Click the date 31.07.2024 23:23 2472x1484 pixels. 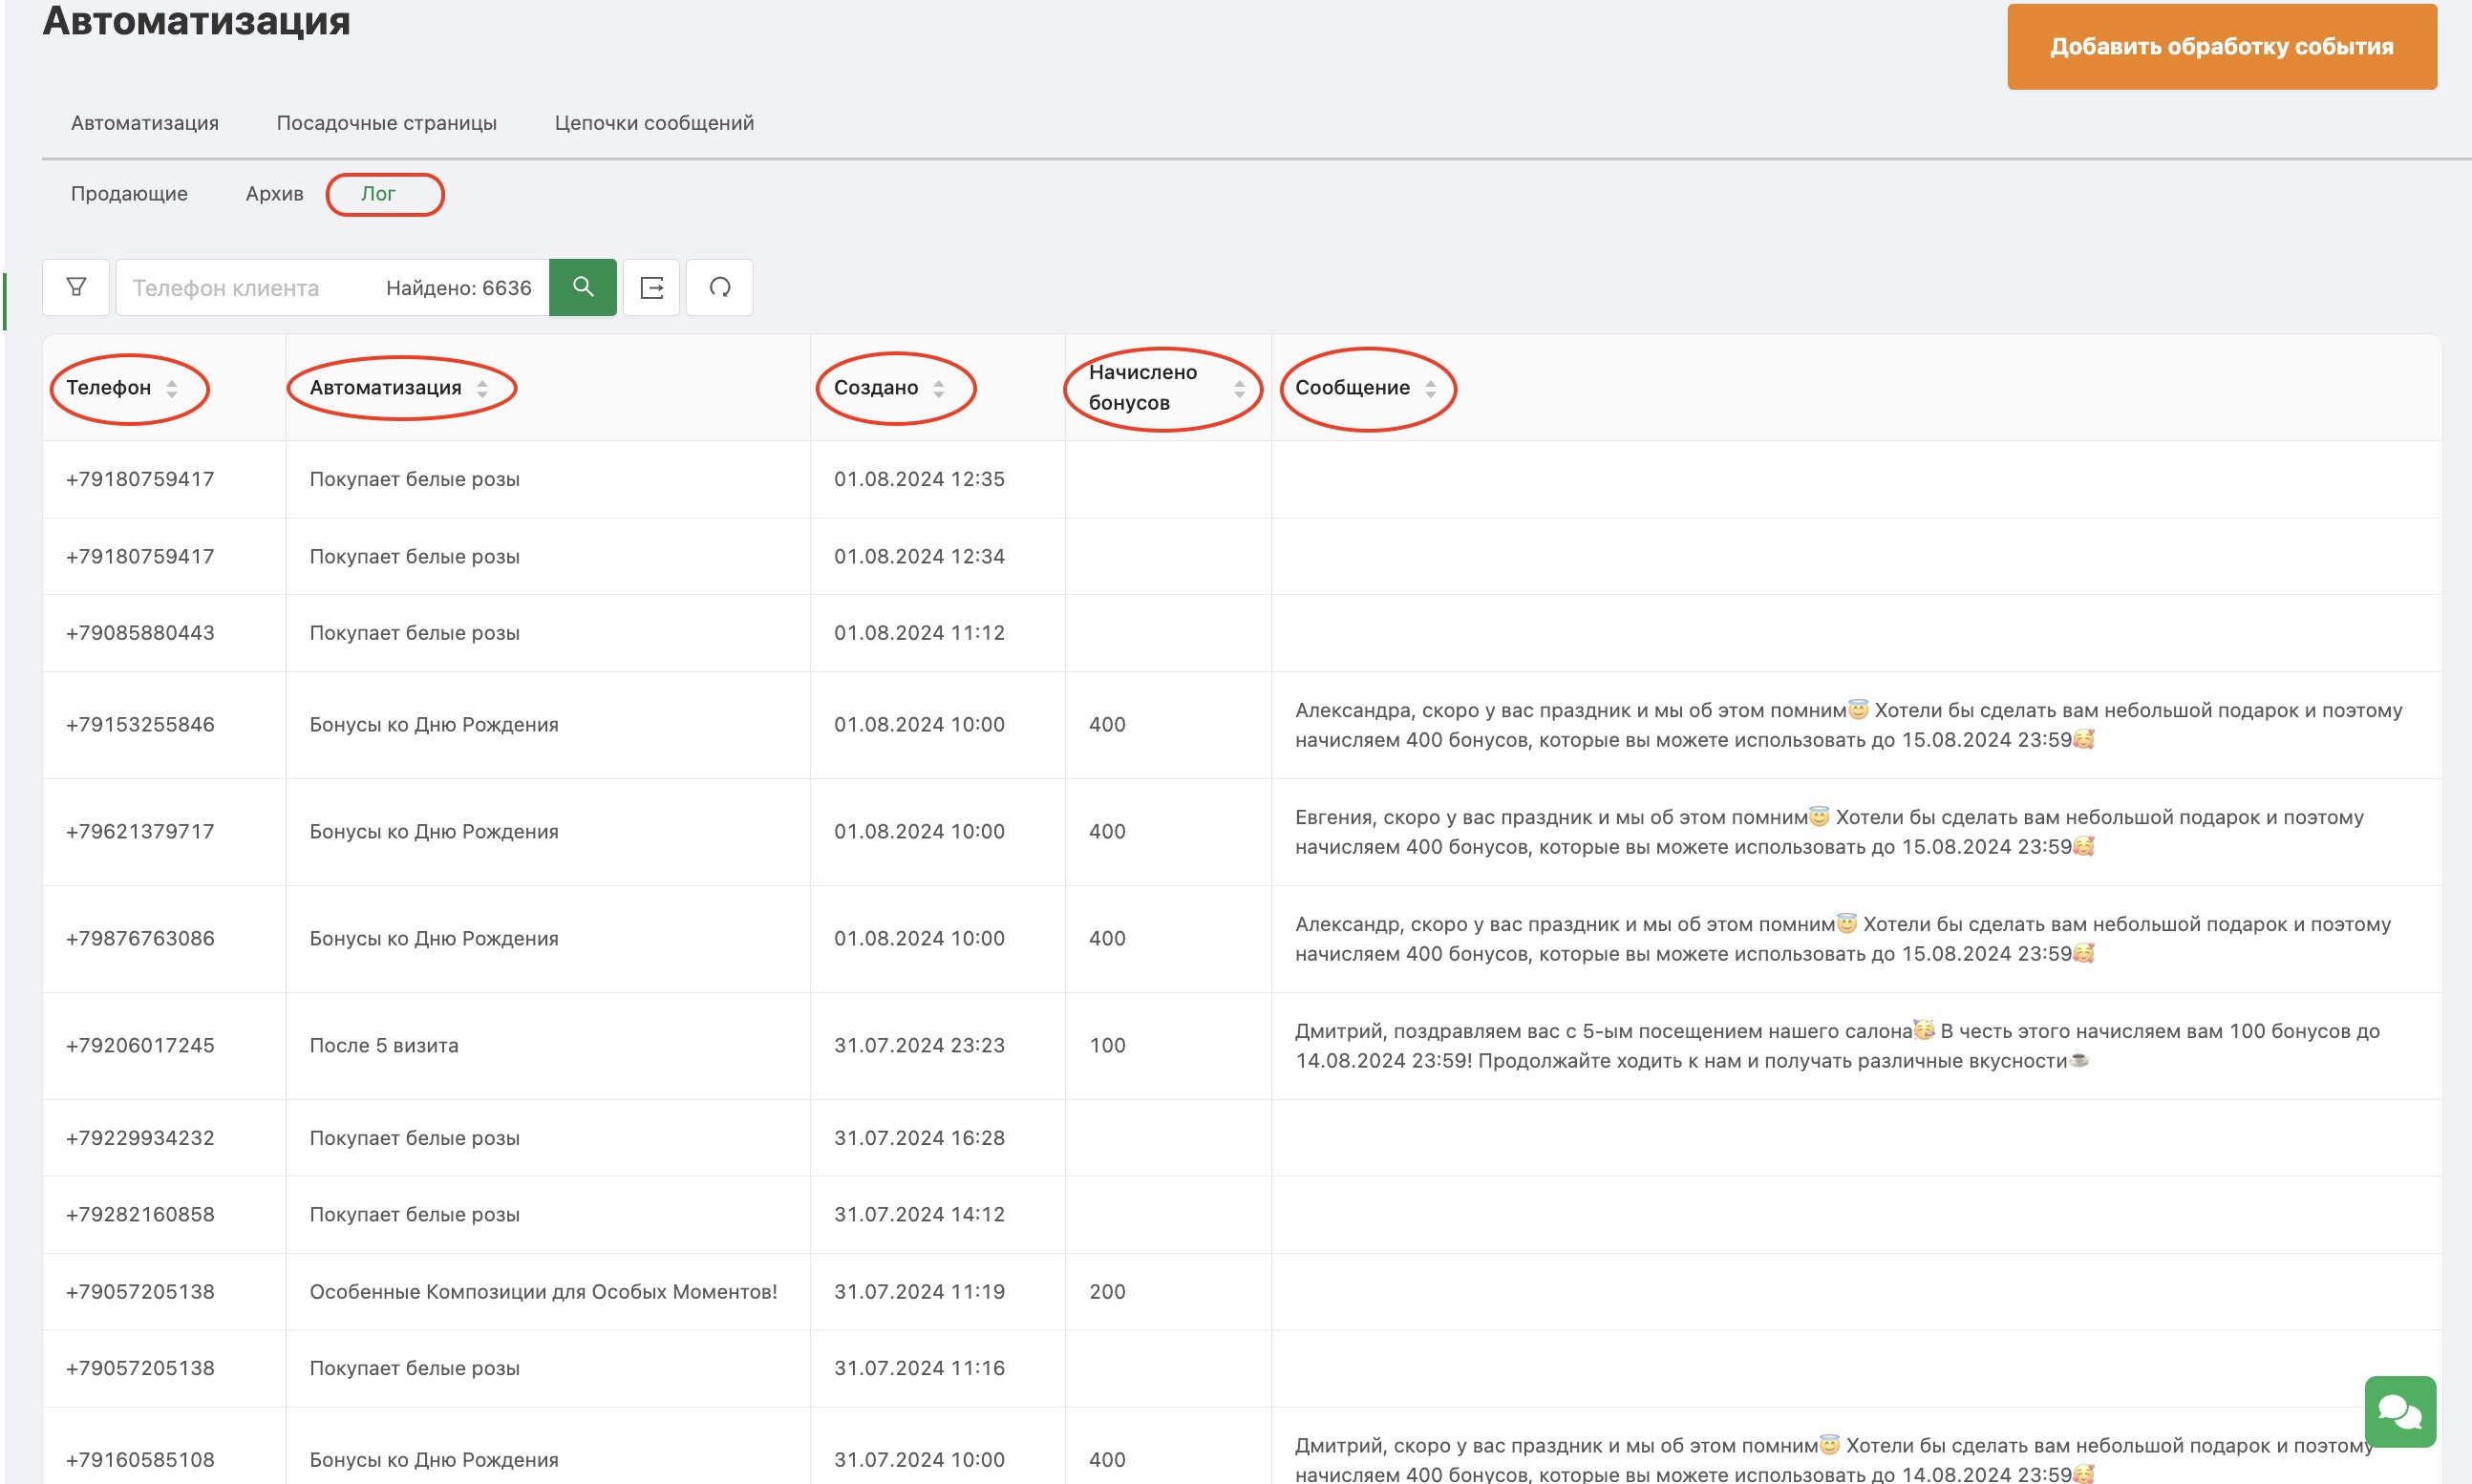pyautogui.click(x=919, y=1046)
